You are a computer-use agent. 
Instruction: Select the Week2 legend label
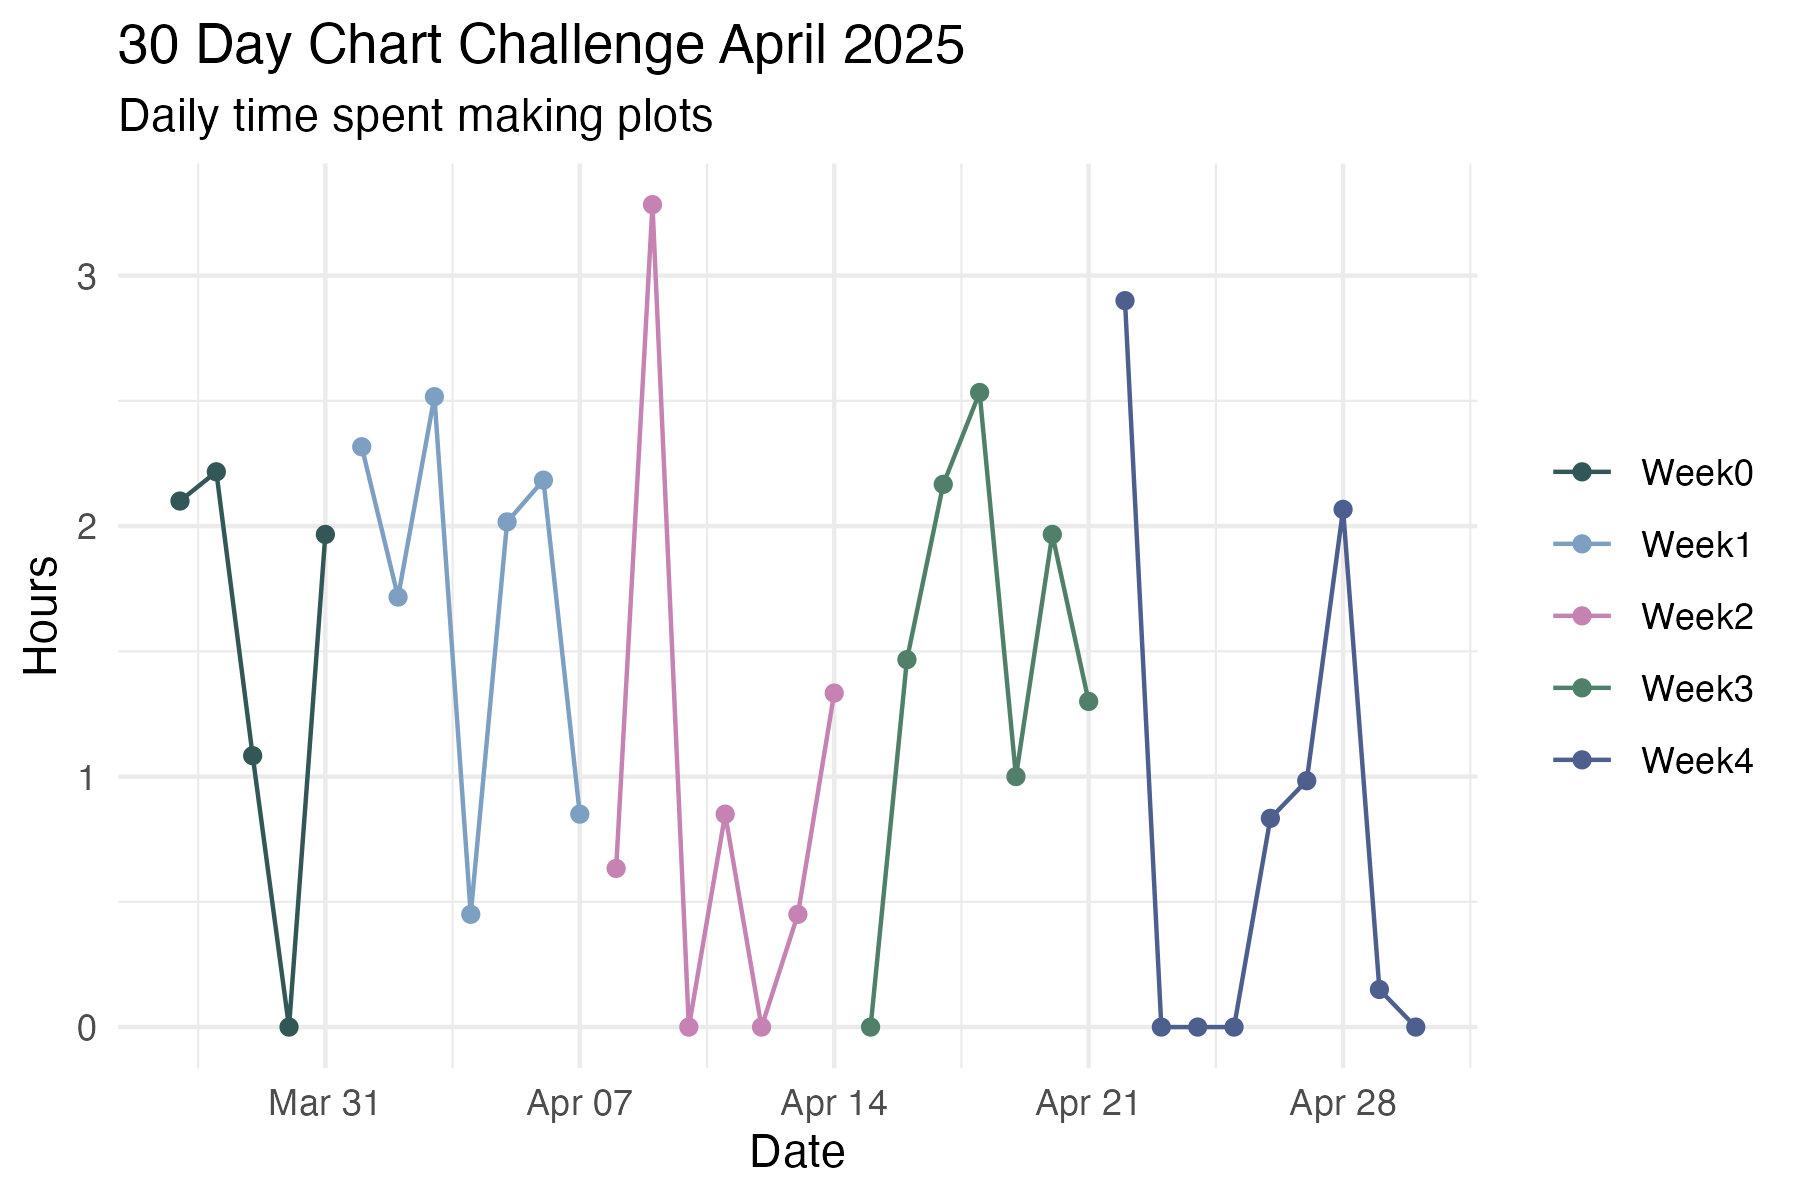coord(1696,617)
